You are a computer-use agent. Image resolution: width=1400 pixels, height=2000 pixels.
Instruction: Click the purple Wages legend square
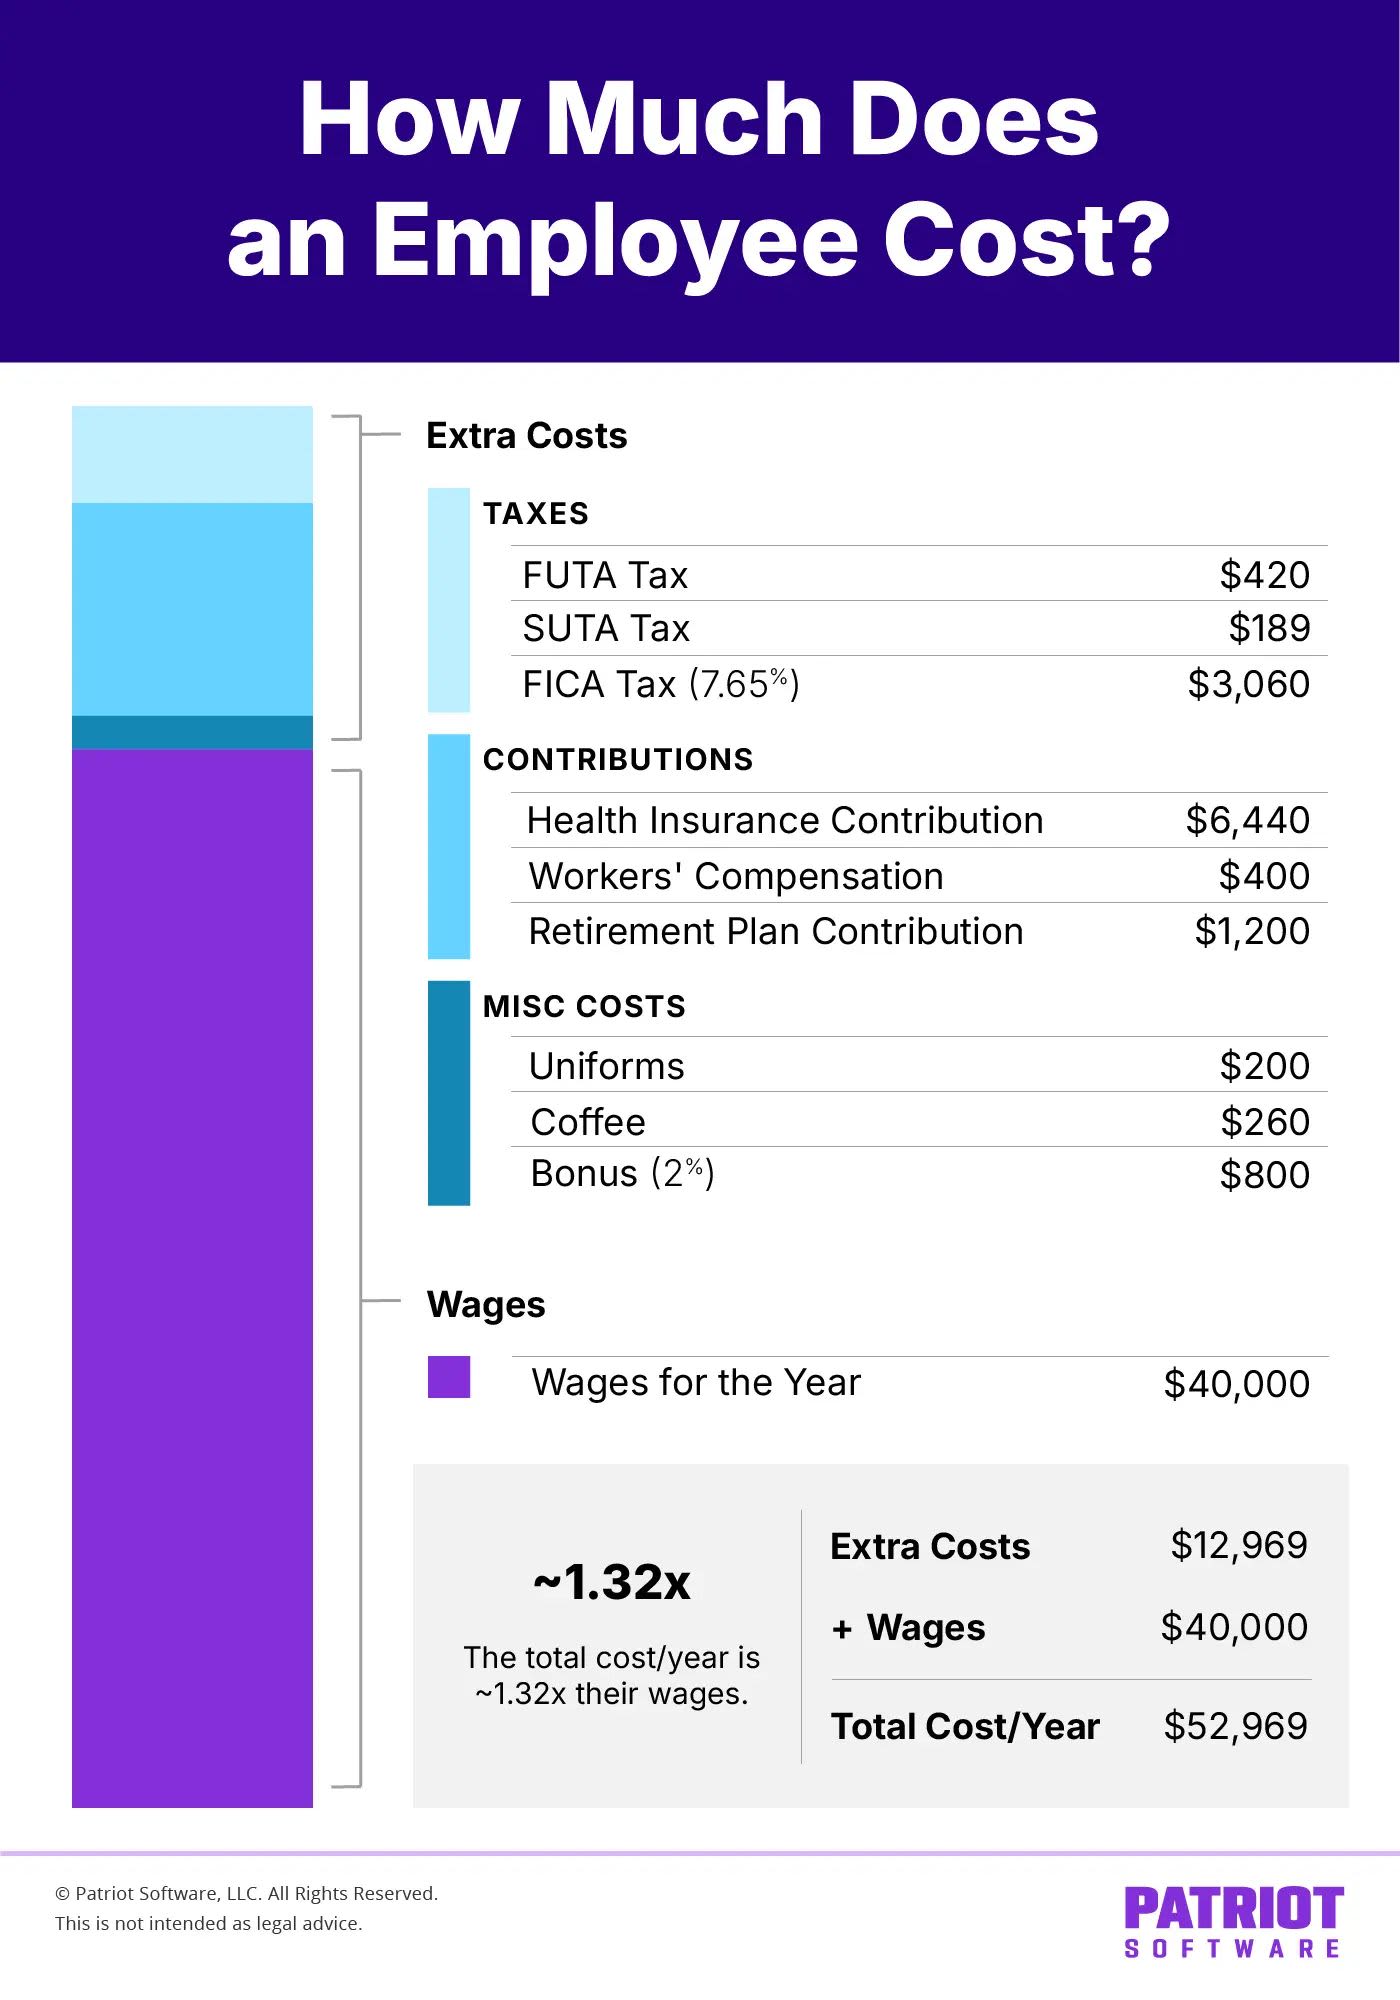(449, 1377)
